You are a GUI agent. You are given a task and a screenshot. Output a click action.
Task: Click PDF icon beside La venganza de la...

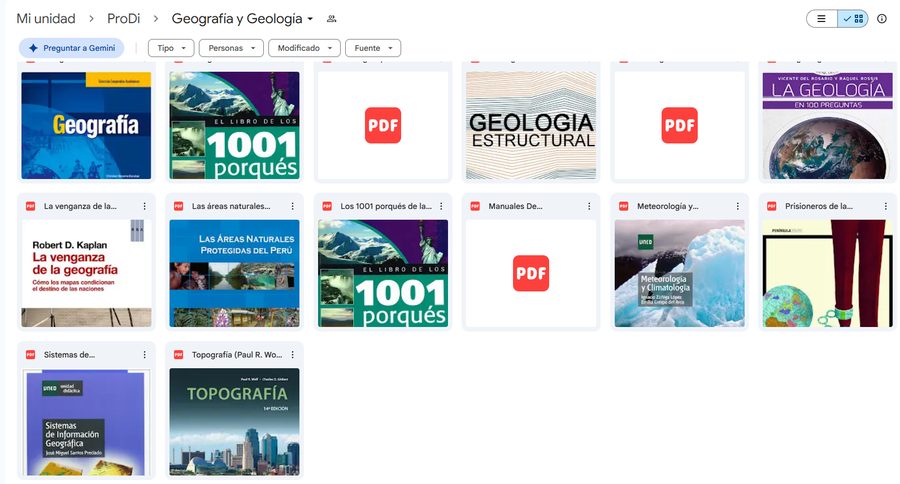30,206
